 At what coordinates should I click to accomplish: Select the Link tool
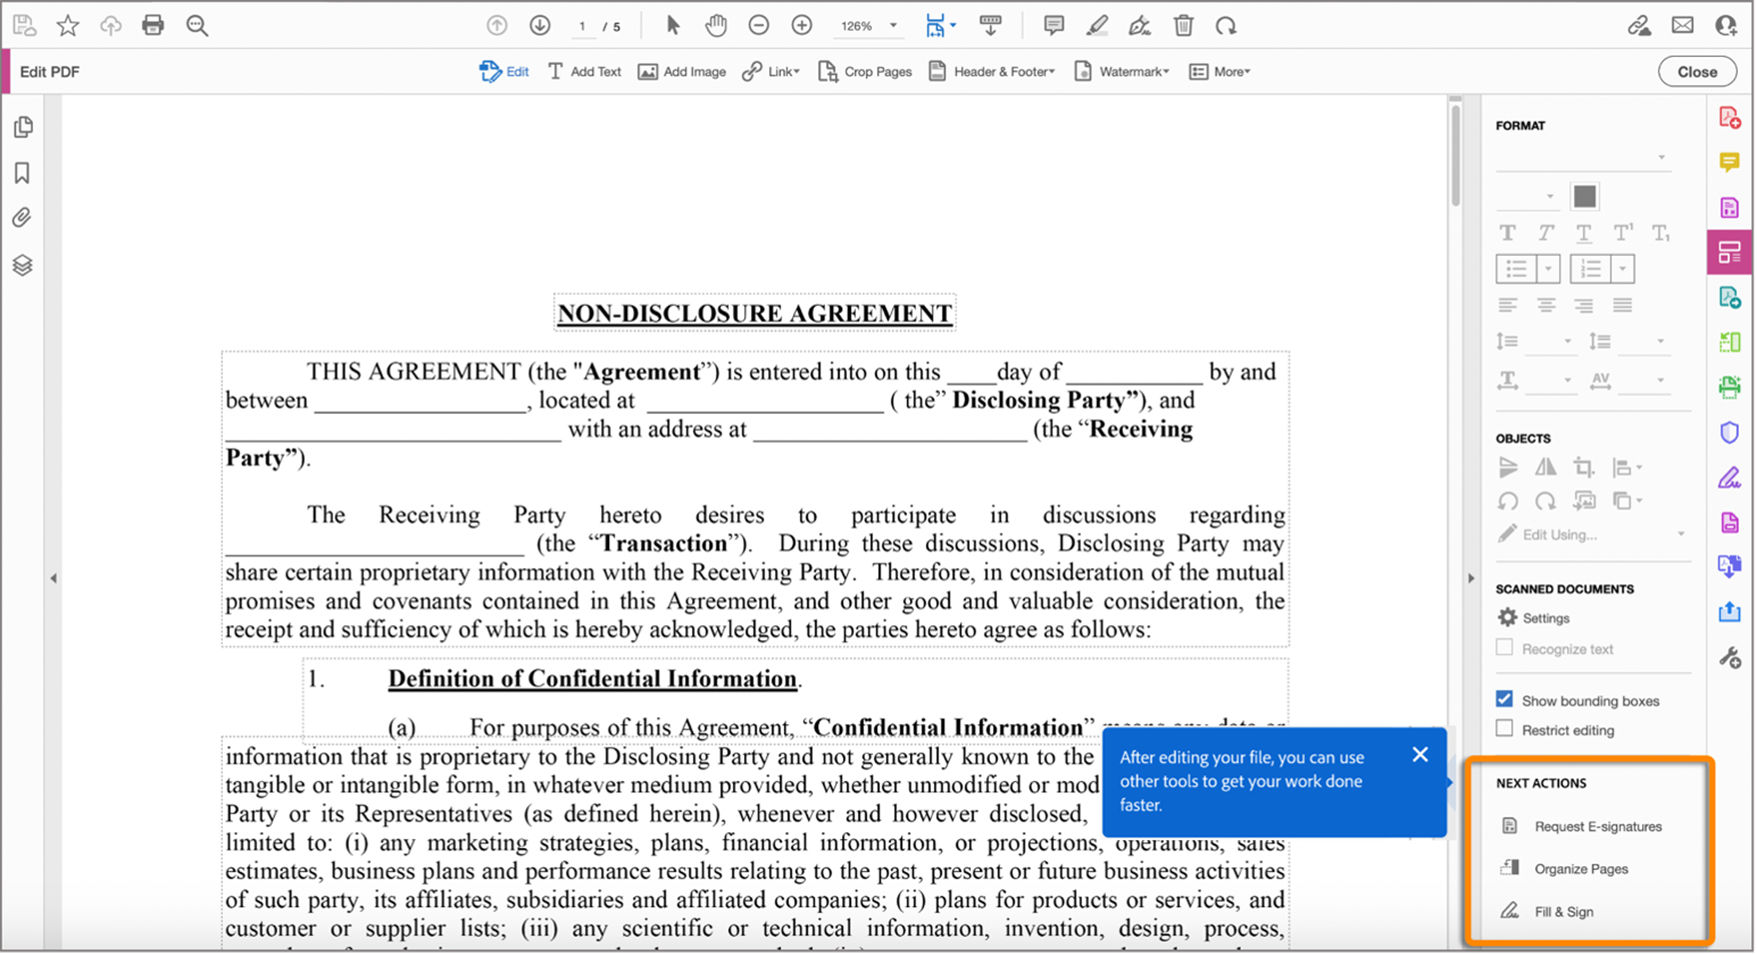pyautogui.click(x=769, y=71)
